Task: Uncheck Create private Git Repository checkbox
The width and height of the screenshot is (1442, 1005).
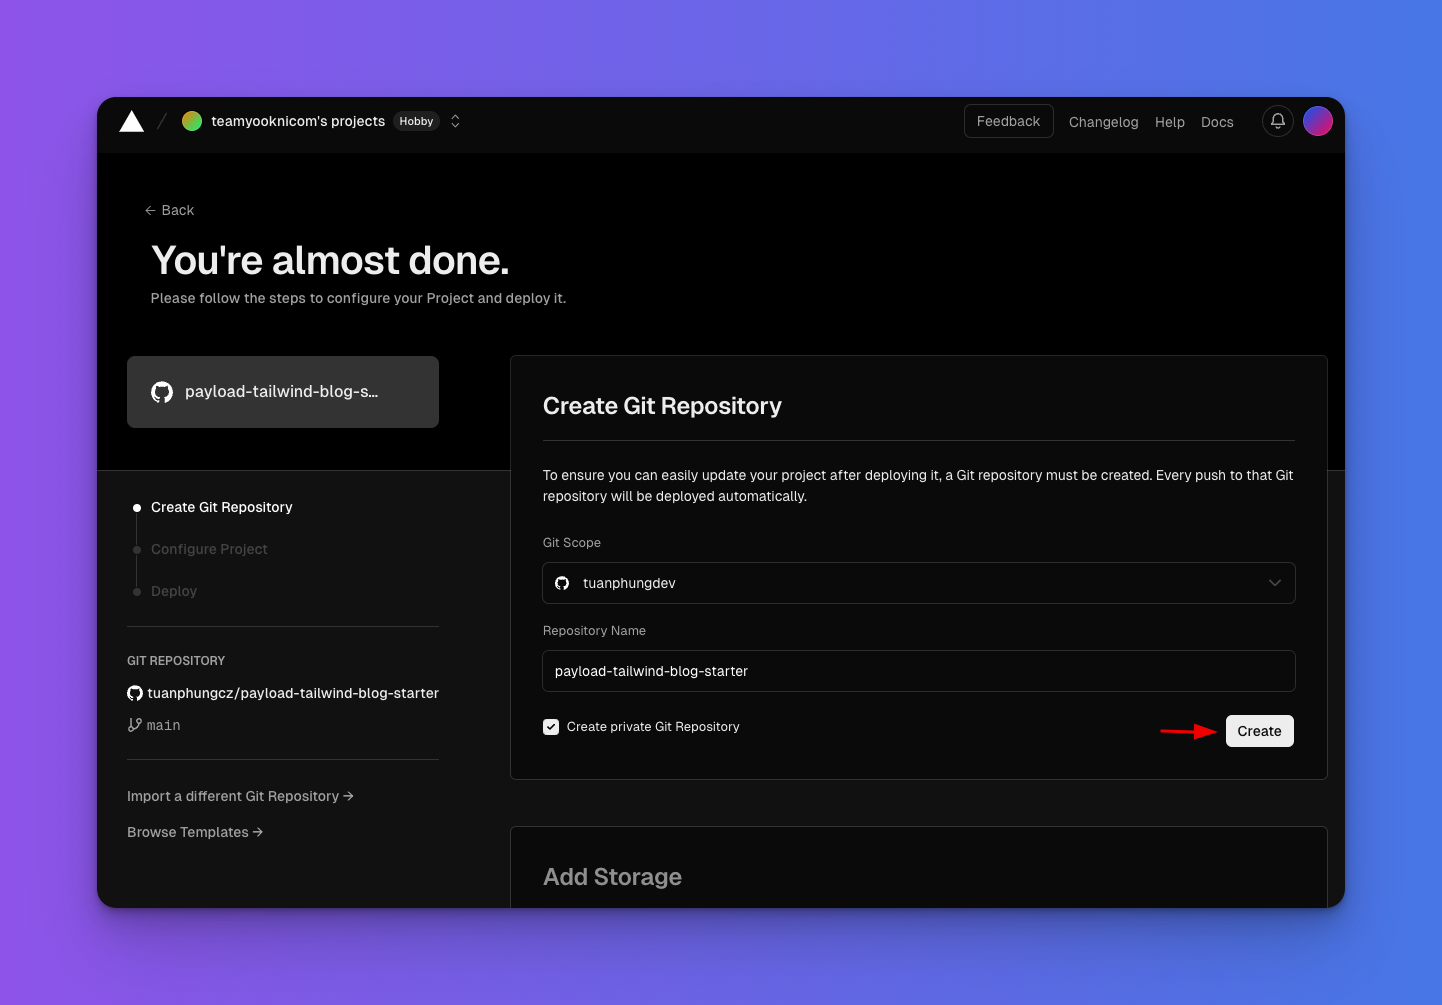Action: point(551,727)
